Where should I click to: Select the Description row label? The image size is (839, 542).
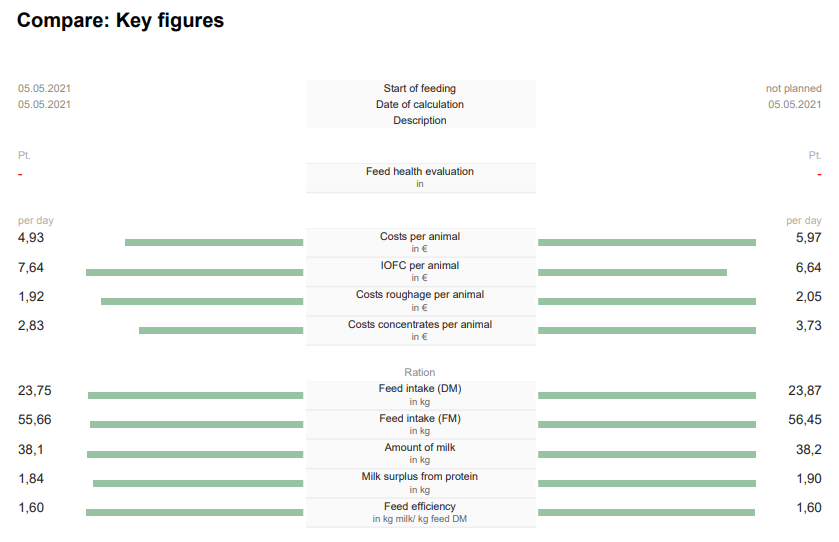point(420,120)
